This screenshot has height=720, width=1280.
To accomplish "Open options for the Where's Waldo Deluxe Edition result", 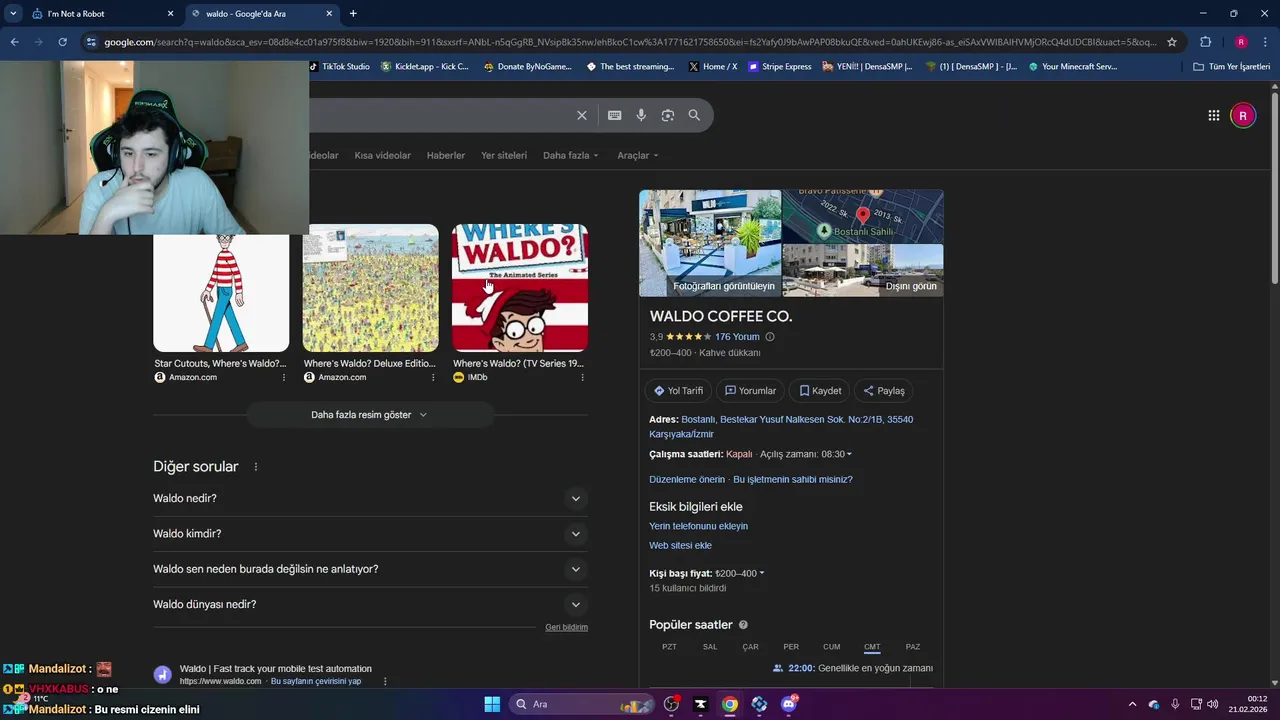I will [433, 377].
